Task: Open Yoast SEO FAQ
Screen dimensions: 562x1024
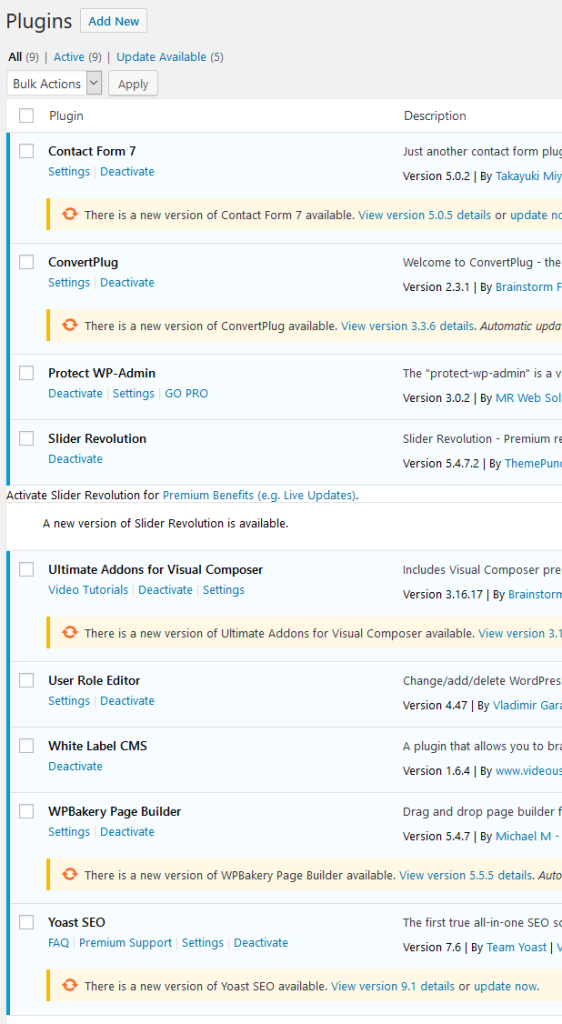Action: [59, 942]
